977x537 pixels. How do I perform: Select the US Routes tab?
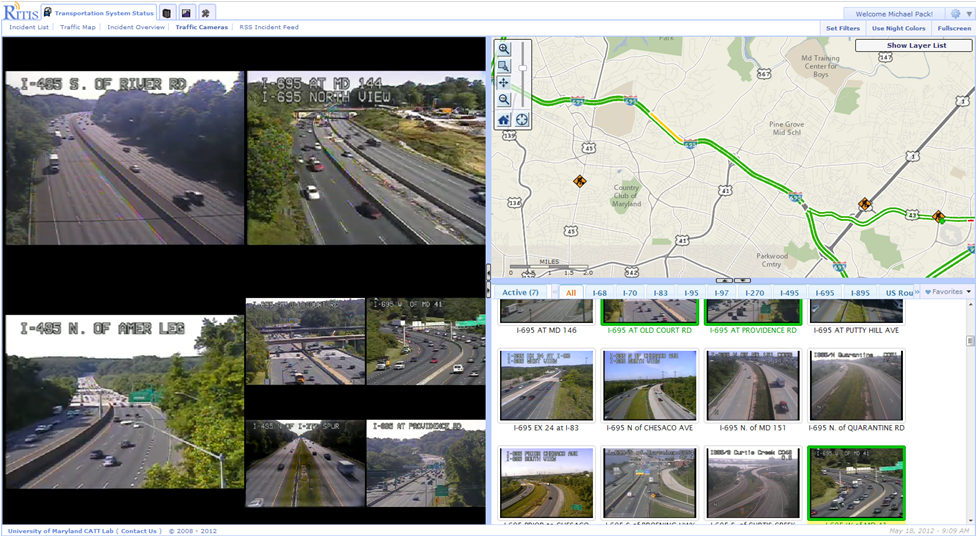[897, 293]
